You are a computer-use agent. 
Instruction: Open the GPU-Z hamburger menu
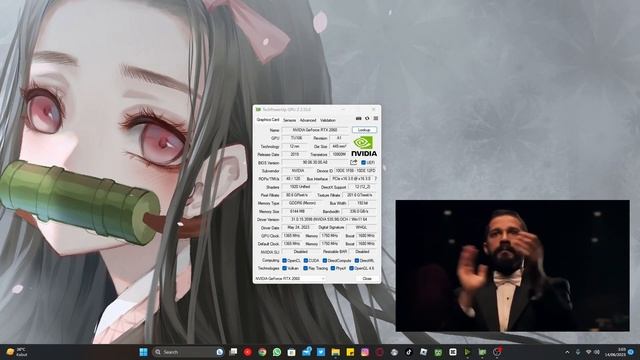coord(376,118)
